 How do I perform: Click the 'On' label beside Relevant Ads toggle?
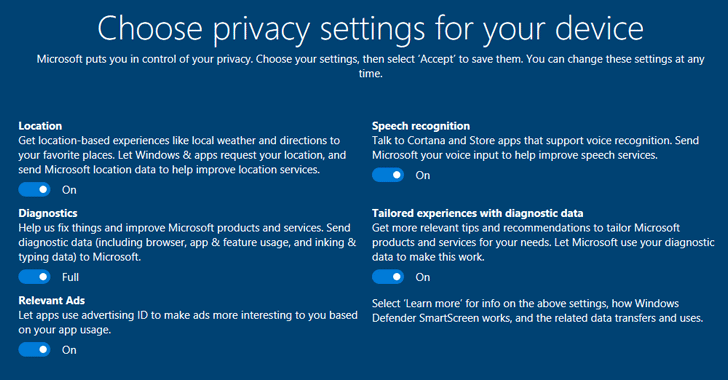[69, 350]
